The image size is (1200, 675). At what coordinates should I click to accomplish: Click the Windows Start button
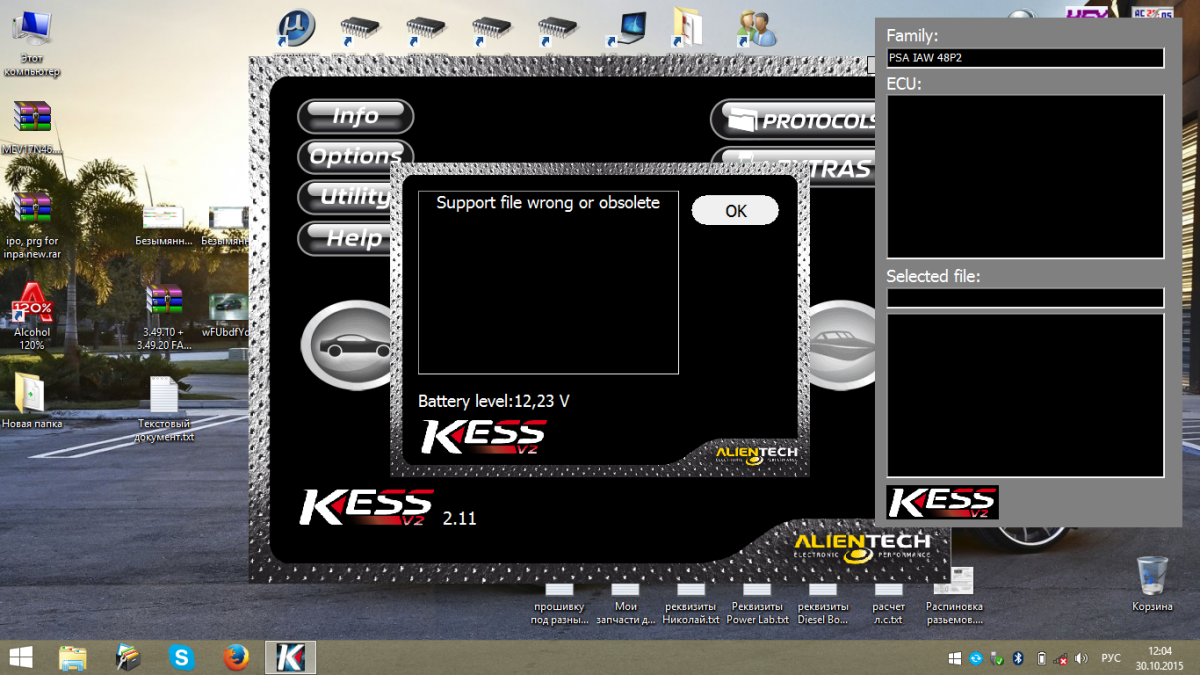(x=20, y=657)
